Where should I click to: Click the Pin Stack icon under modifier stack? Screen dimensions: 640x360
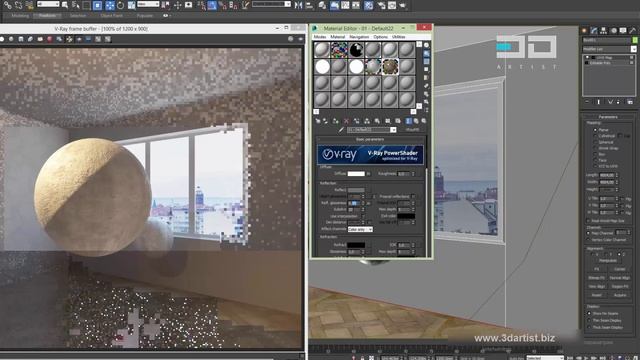587,102
